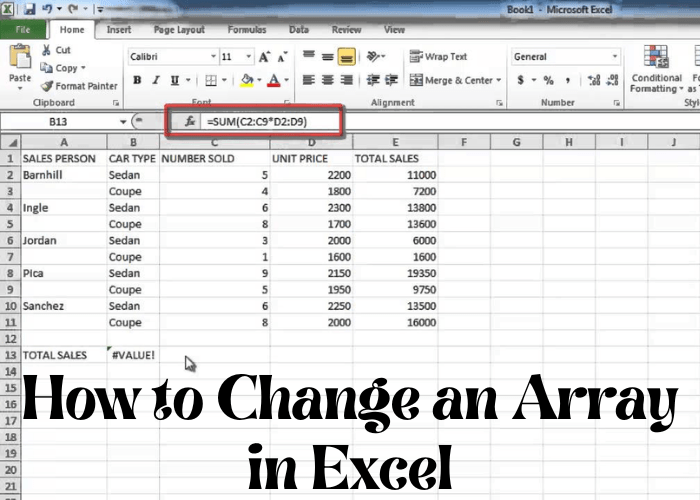Toggle Align Text Right
Viewport: 700px width, 500px height.
(346, 80)
